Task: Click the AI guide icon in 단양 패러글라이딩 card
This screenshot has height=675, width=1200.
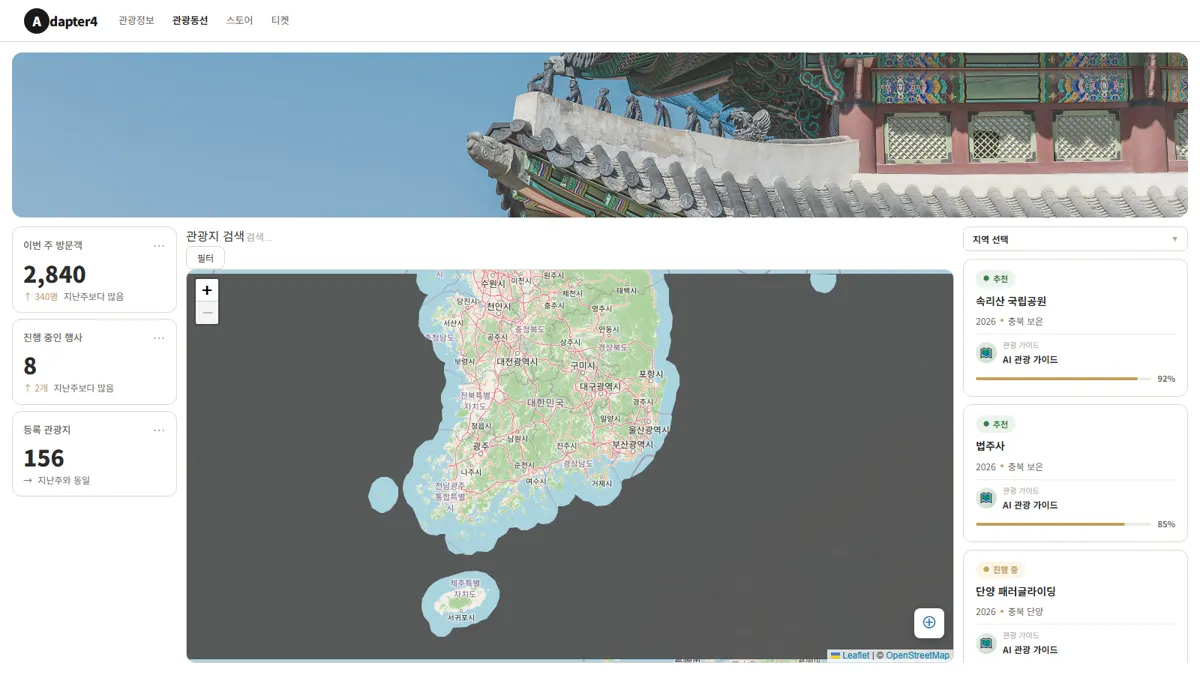Action: click(986, 643)
